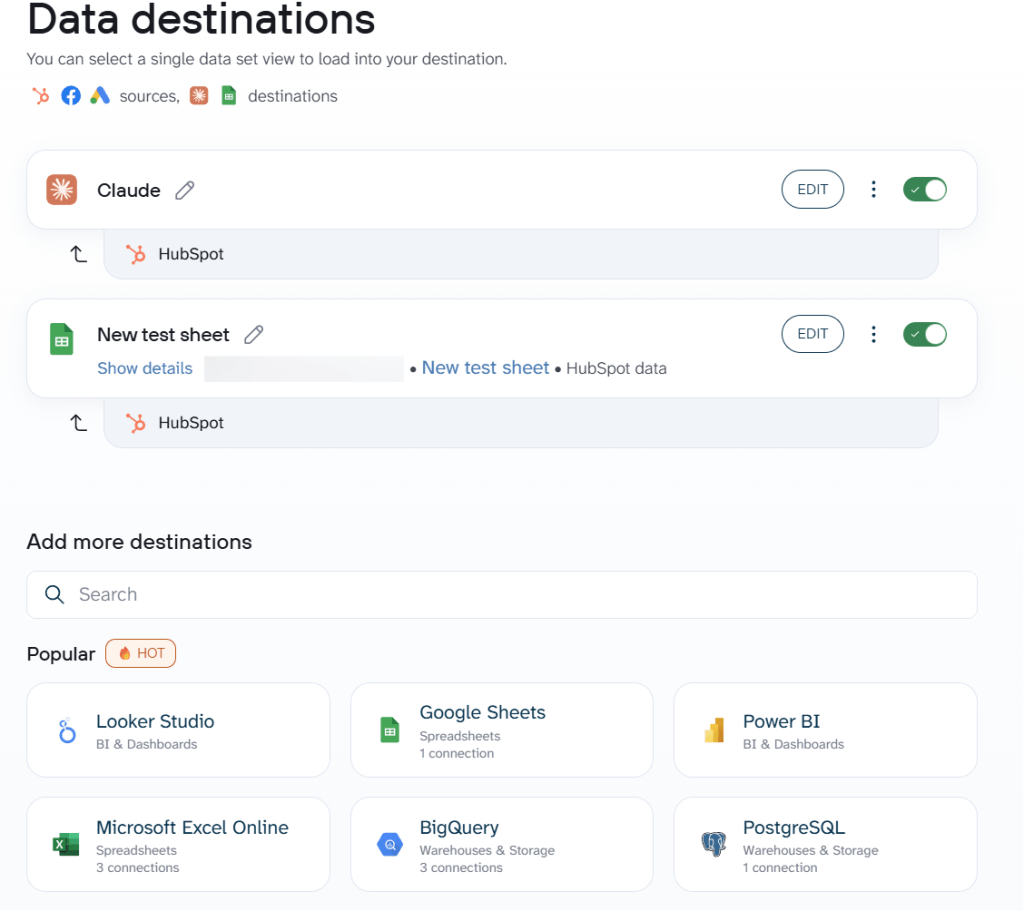Image resolution: width=1024 pixels, height=911 pixels.
Task: Click the Google Sheets icon in header summary
Action: coord(229,96)
